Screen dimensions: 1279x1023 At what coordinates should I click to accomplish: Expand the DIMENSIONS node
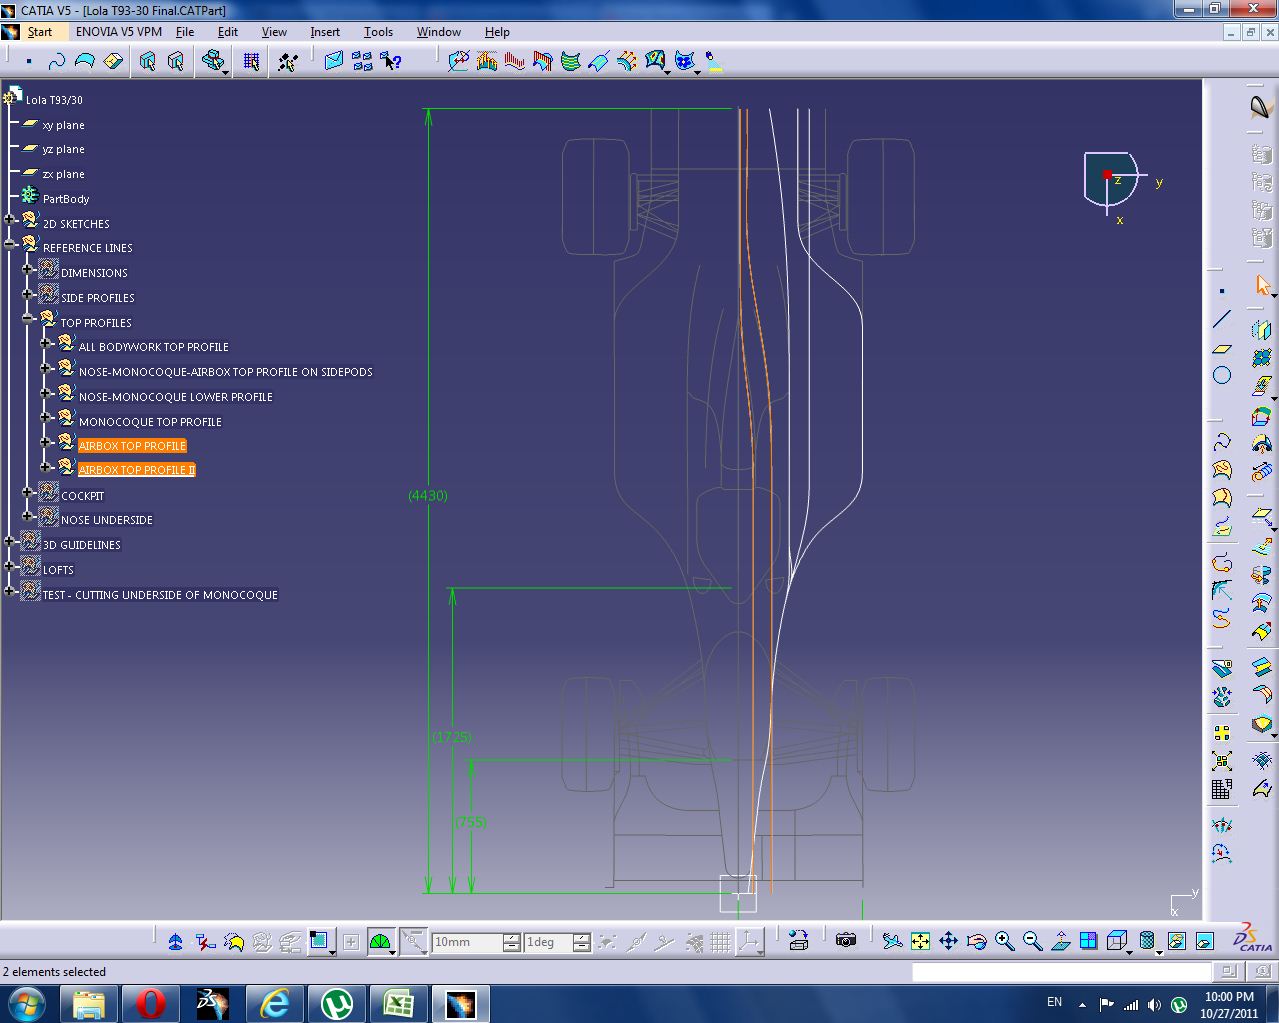(28, 269)
